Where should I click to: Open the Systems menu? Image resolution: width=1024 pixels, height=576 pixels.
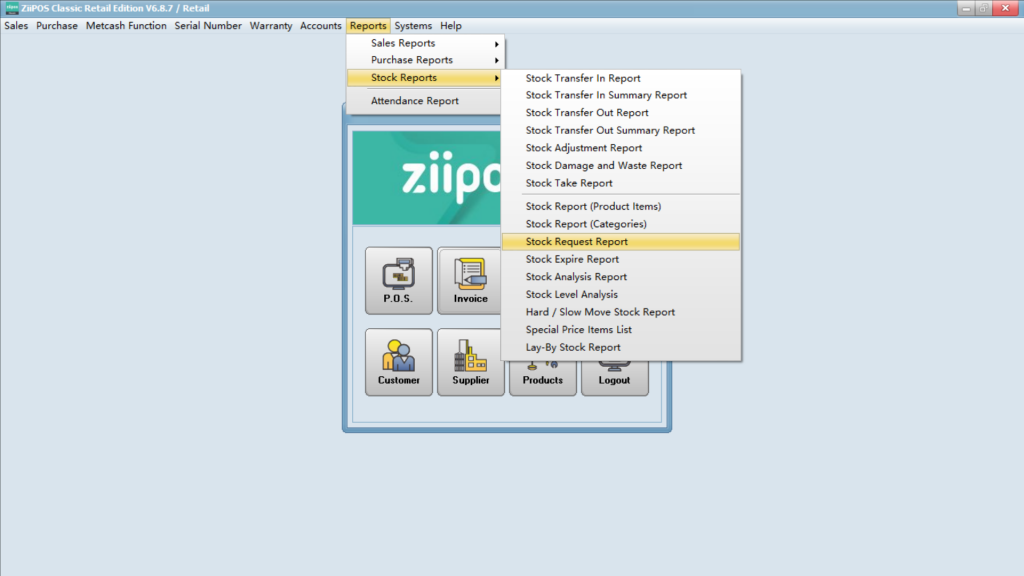click(413, 26)
